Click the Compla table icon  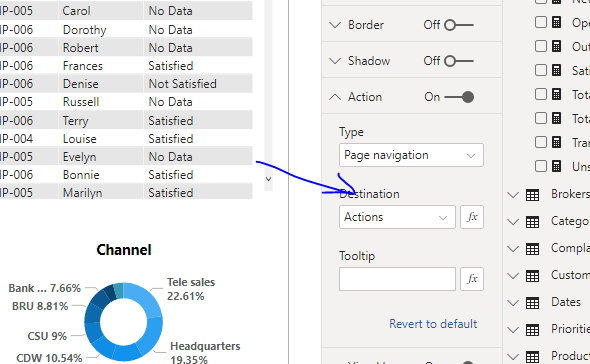pyautogui.click(x=532, y=249)
